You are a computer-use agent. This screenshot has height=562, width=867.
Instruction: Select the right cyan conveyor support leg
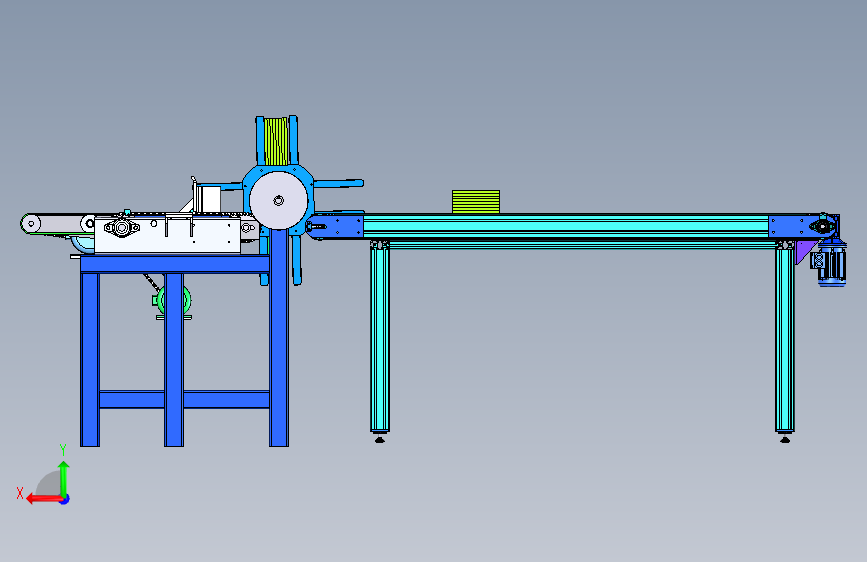click(x=785, y=336)
